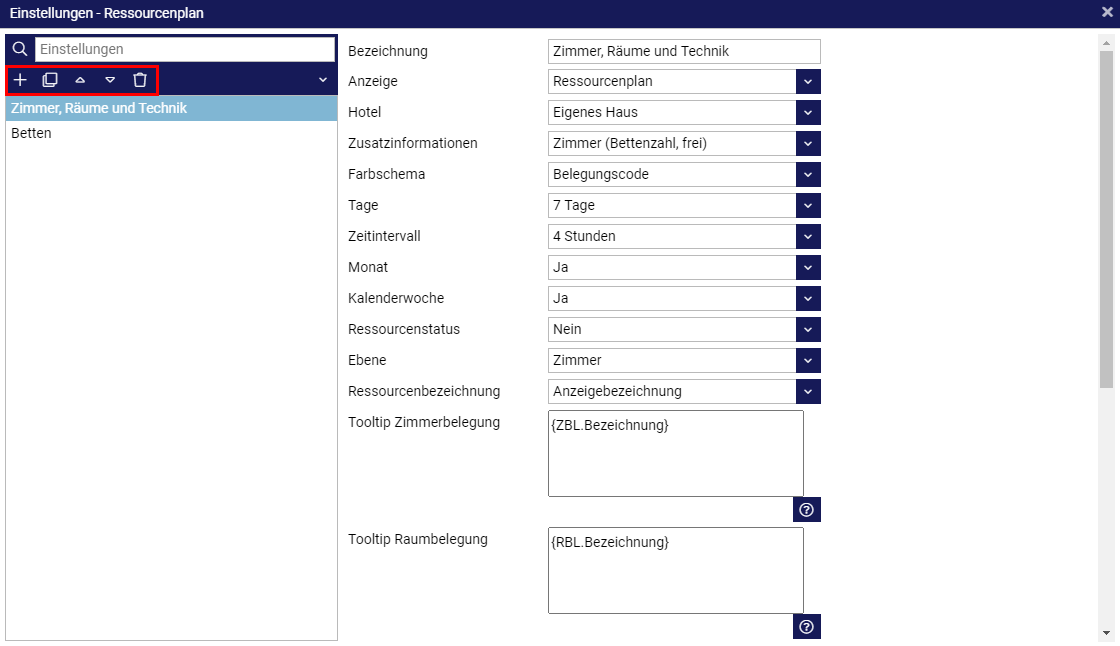Move selected setting down with arrow icon

(110, 80)
